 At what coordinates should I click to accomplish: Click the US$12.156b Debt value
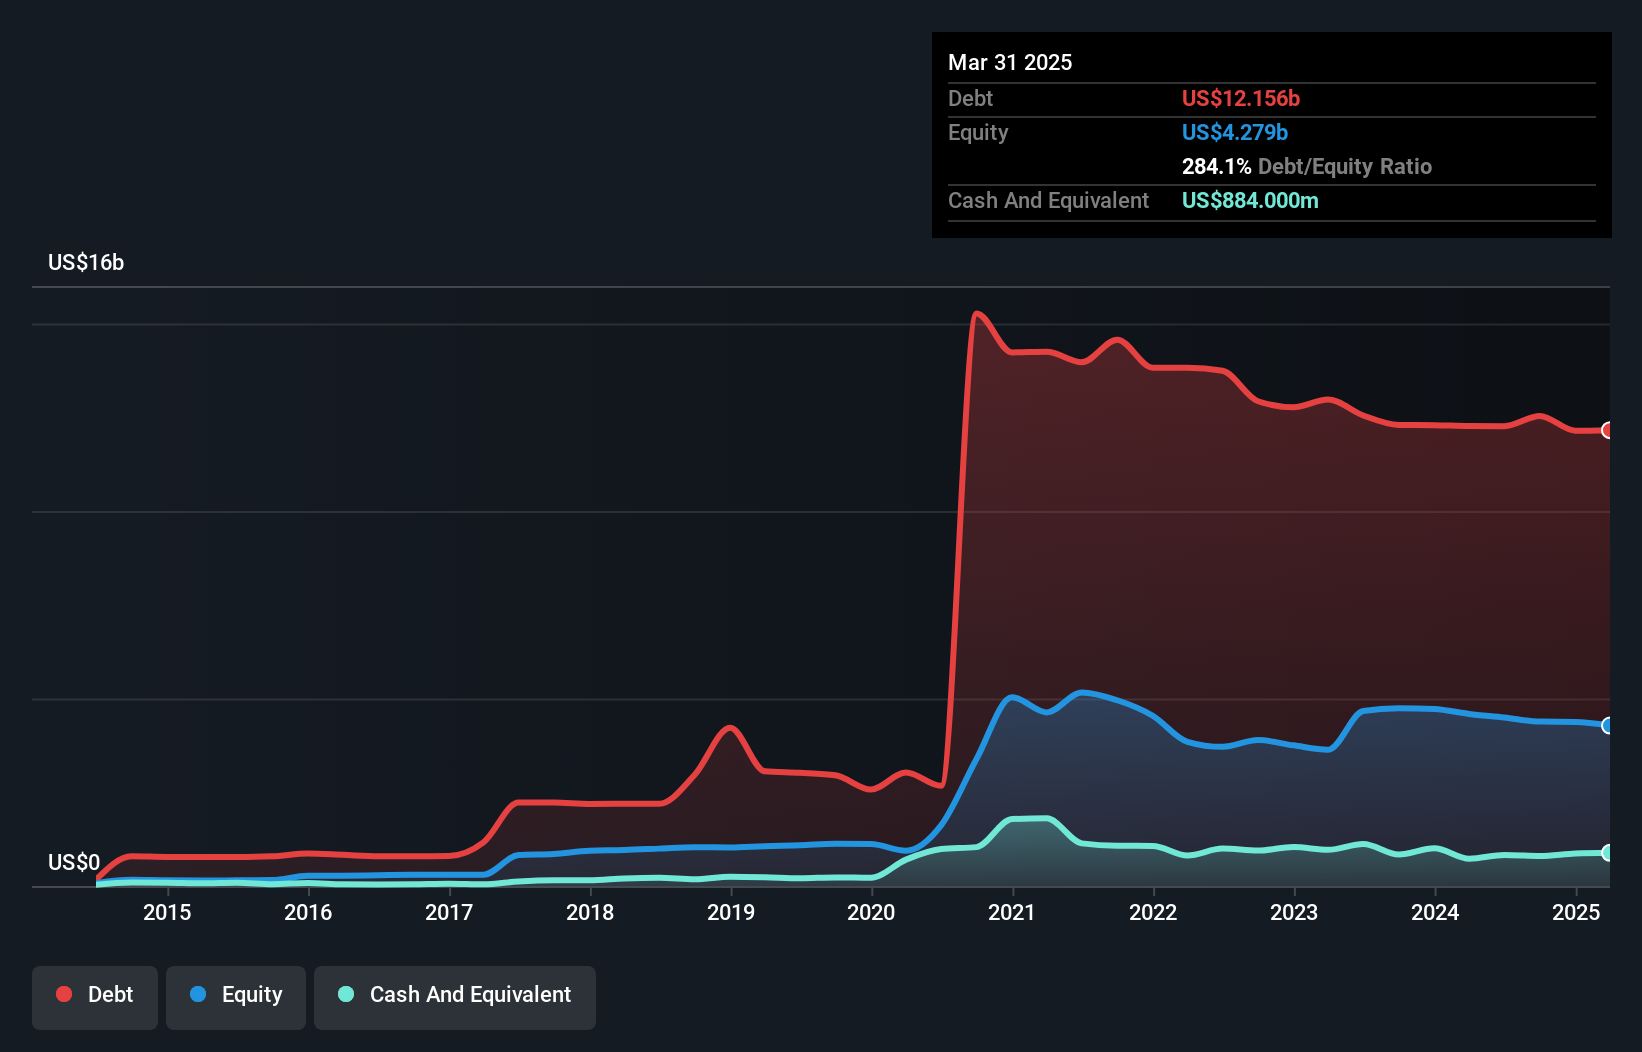click(x=1240, y=98)
